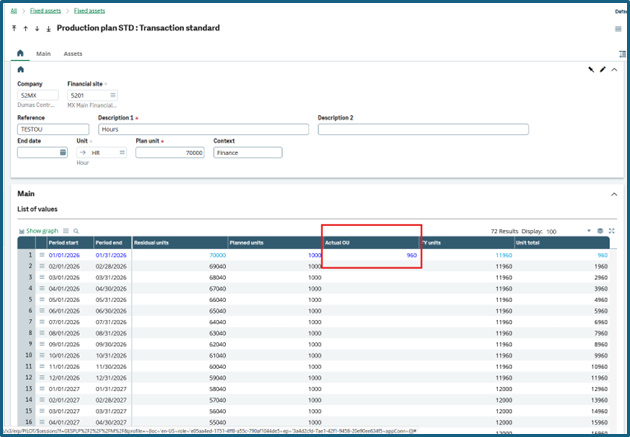
Task: Go to first record arrow icon
Action: pos(14,28)
